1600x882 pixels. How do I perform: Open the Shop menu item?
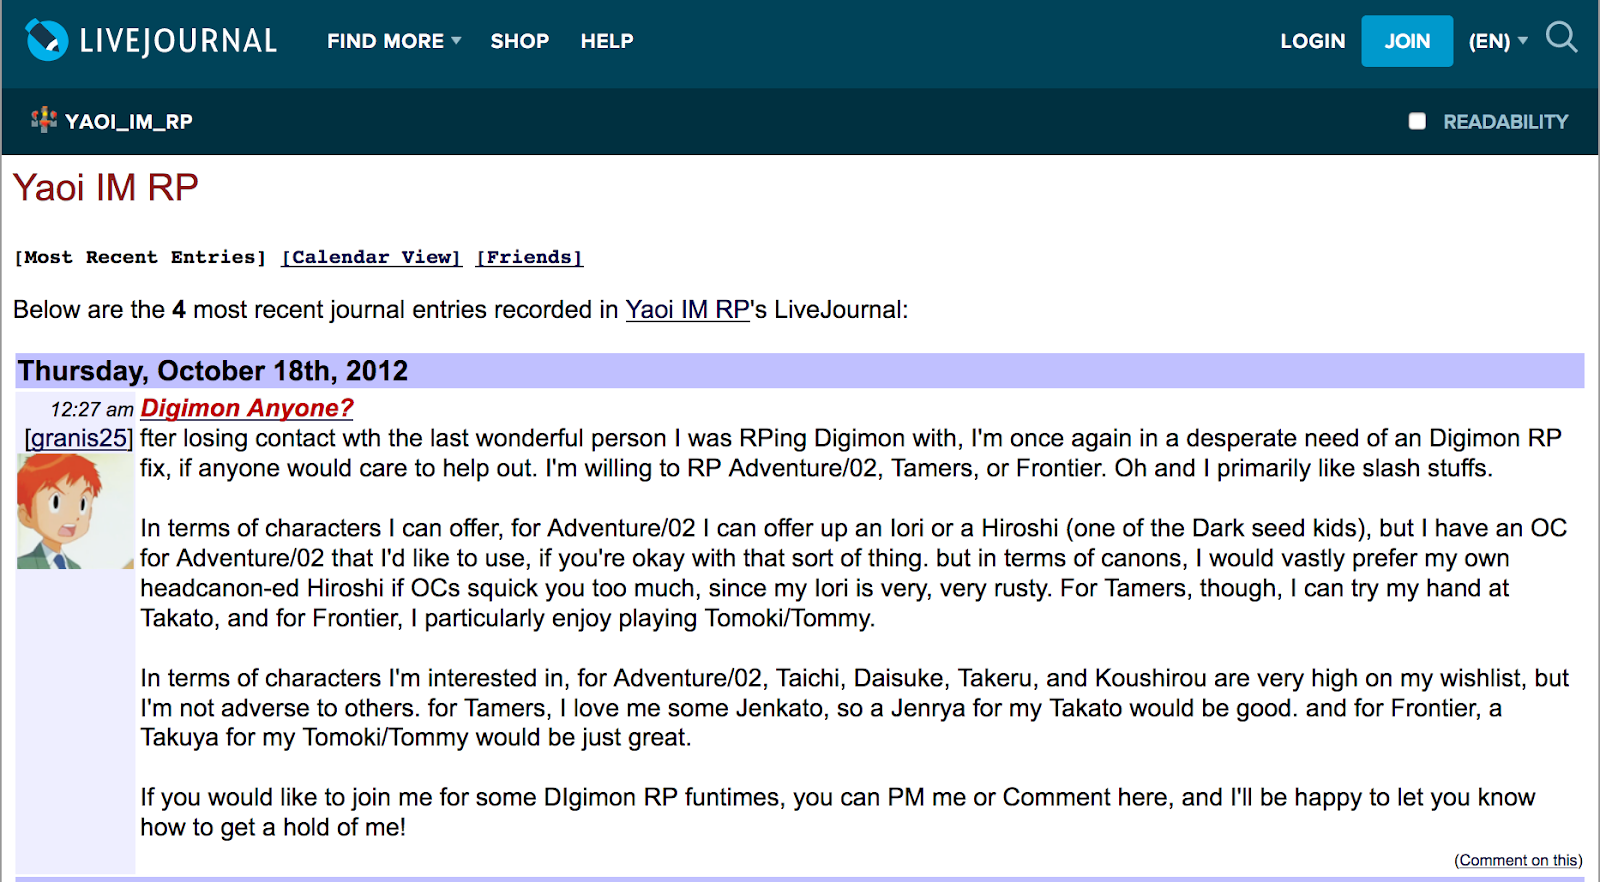(x=520, y=41)
